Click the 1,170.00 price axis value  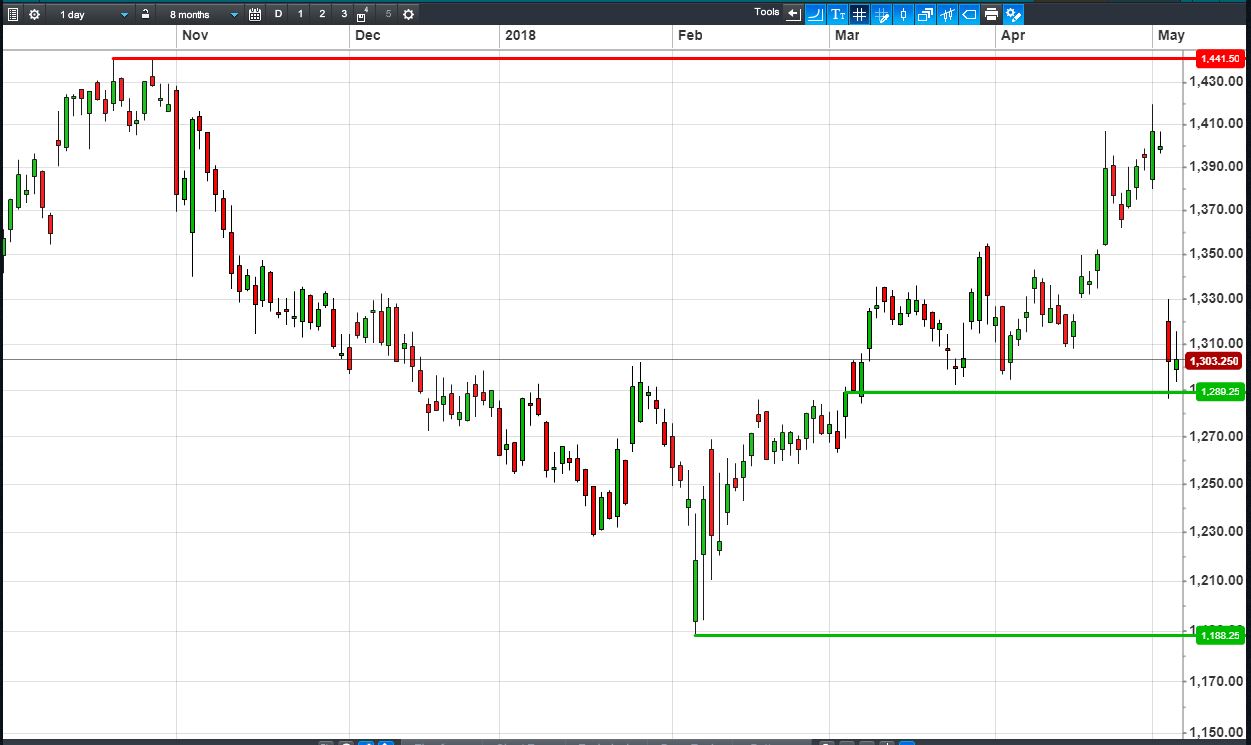tap(1217, 681)
